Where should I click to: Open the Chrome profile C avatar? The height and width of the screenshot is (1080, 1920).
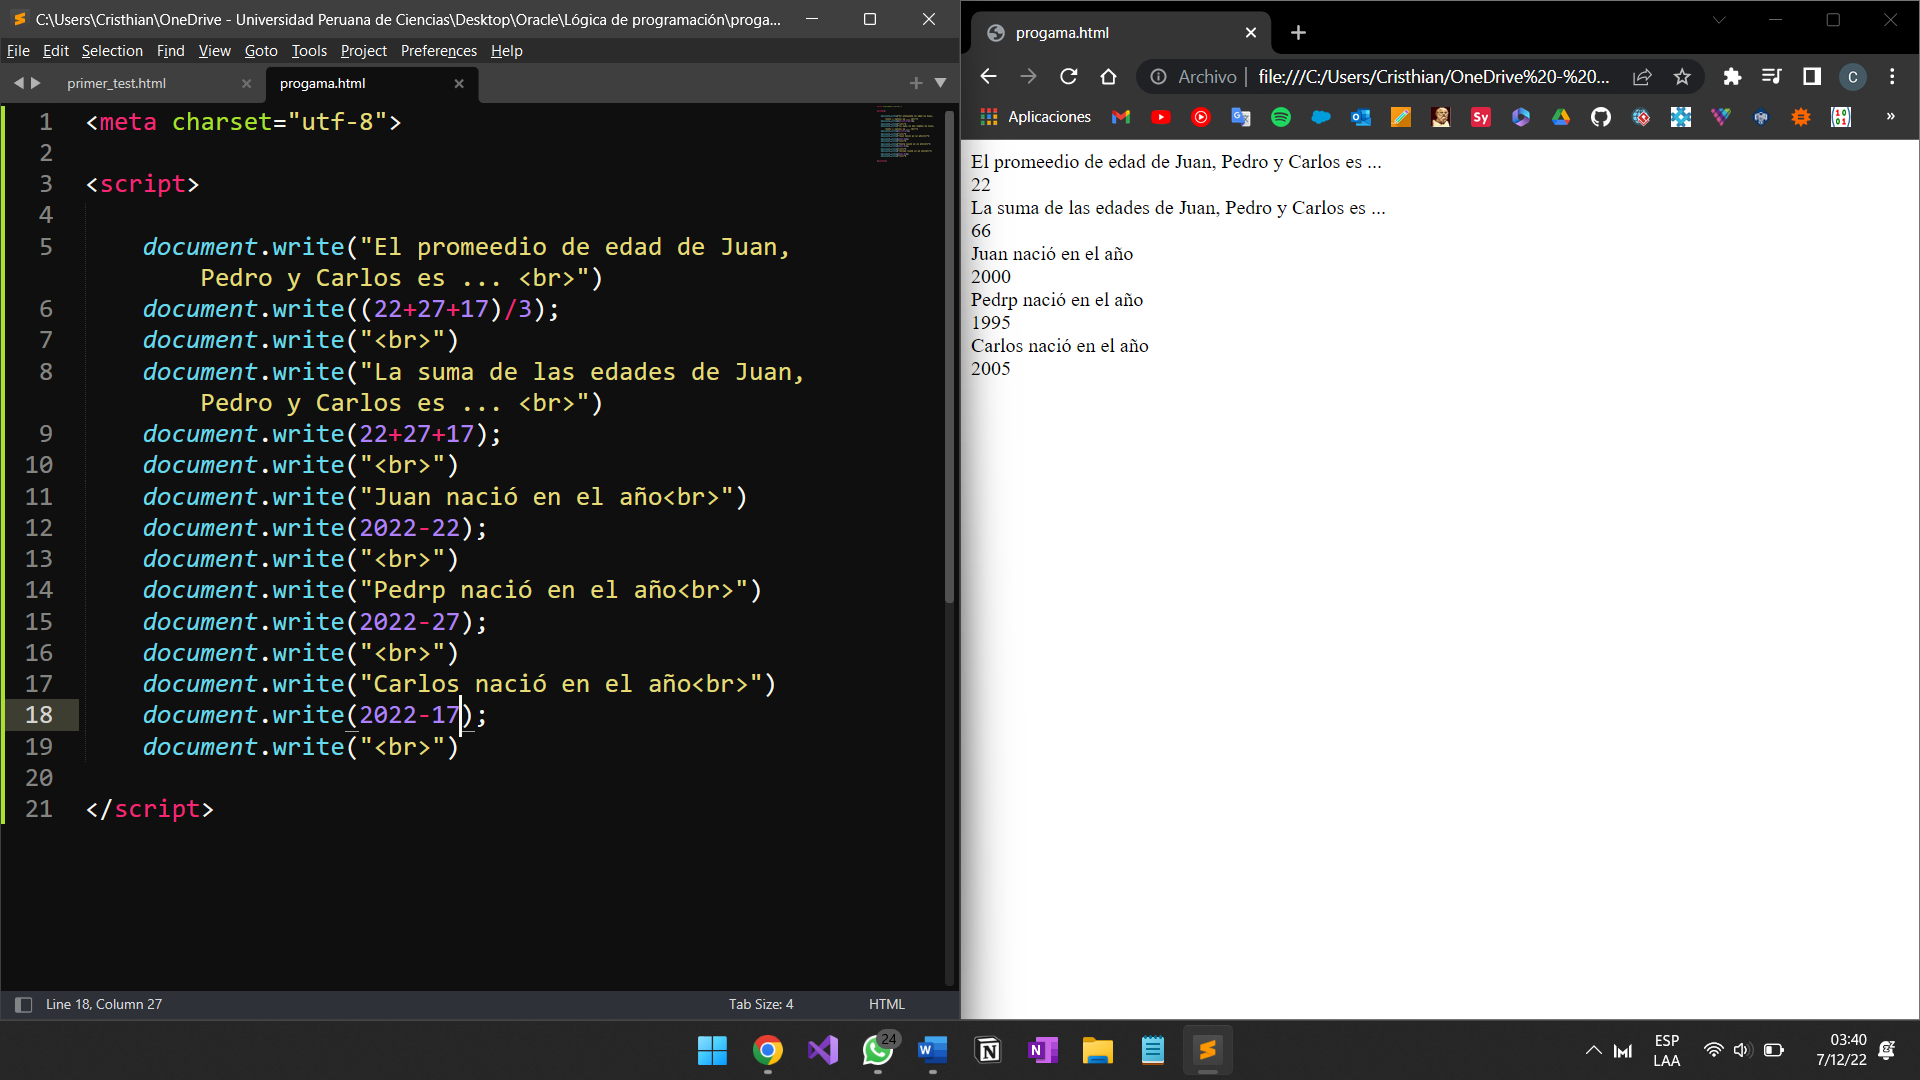point(1852,77)
